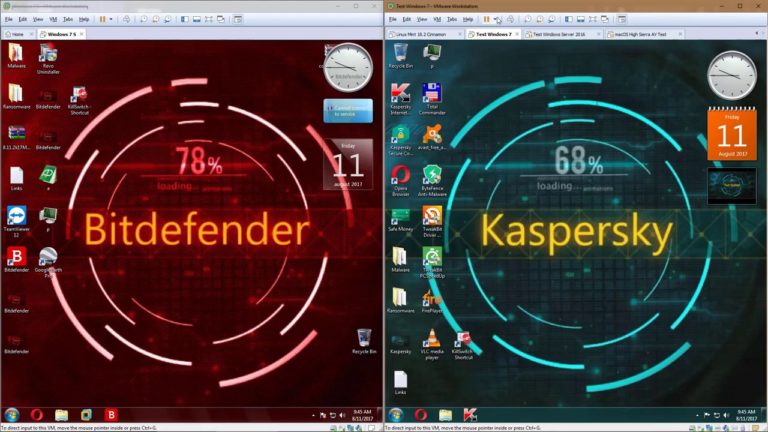768x432 pixels.
Task: Open Help menu in right VMware window
Action: (x=468, y=19)
